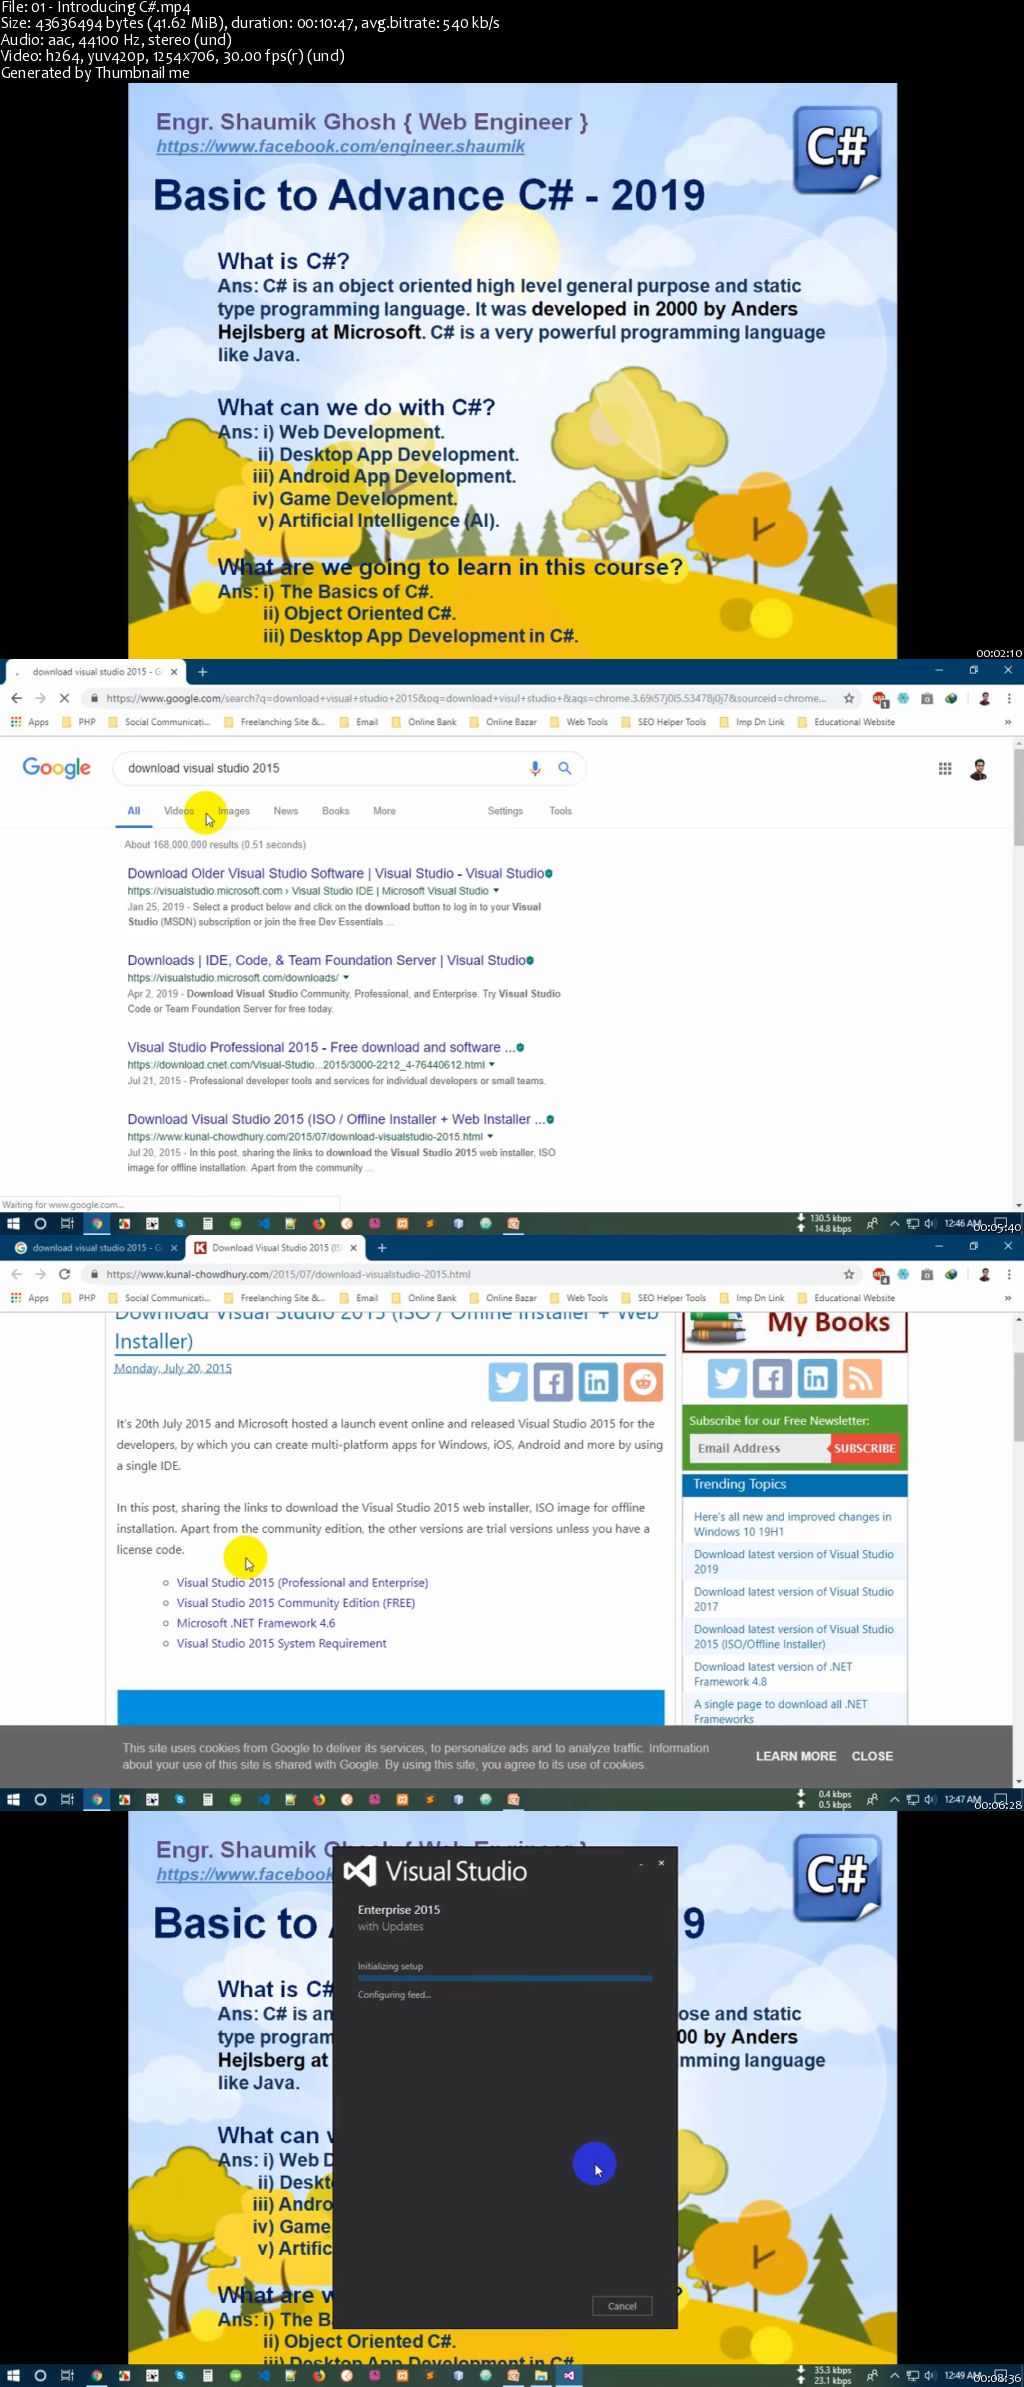Viewport: 1024px width, 2387px height.
Task: Open Visual Studio 2015 Community Edition (FREE) link
Action: (296, 1602)
